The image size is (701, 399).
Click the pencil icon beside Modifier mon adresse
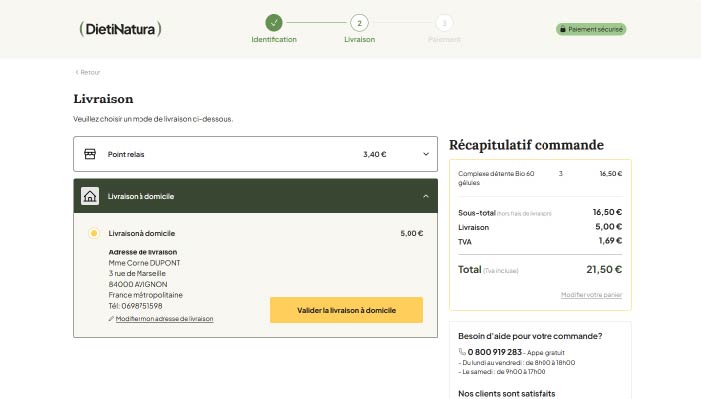111,318
